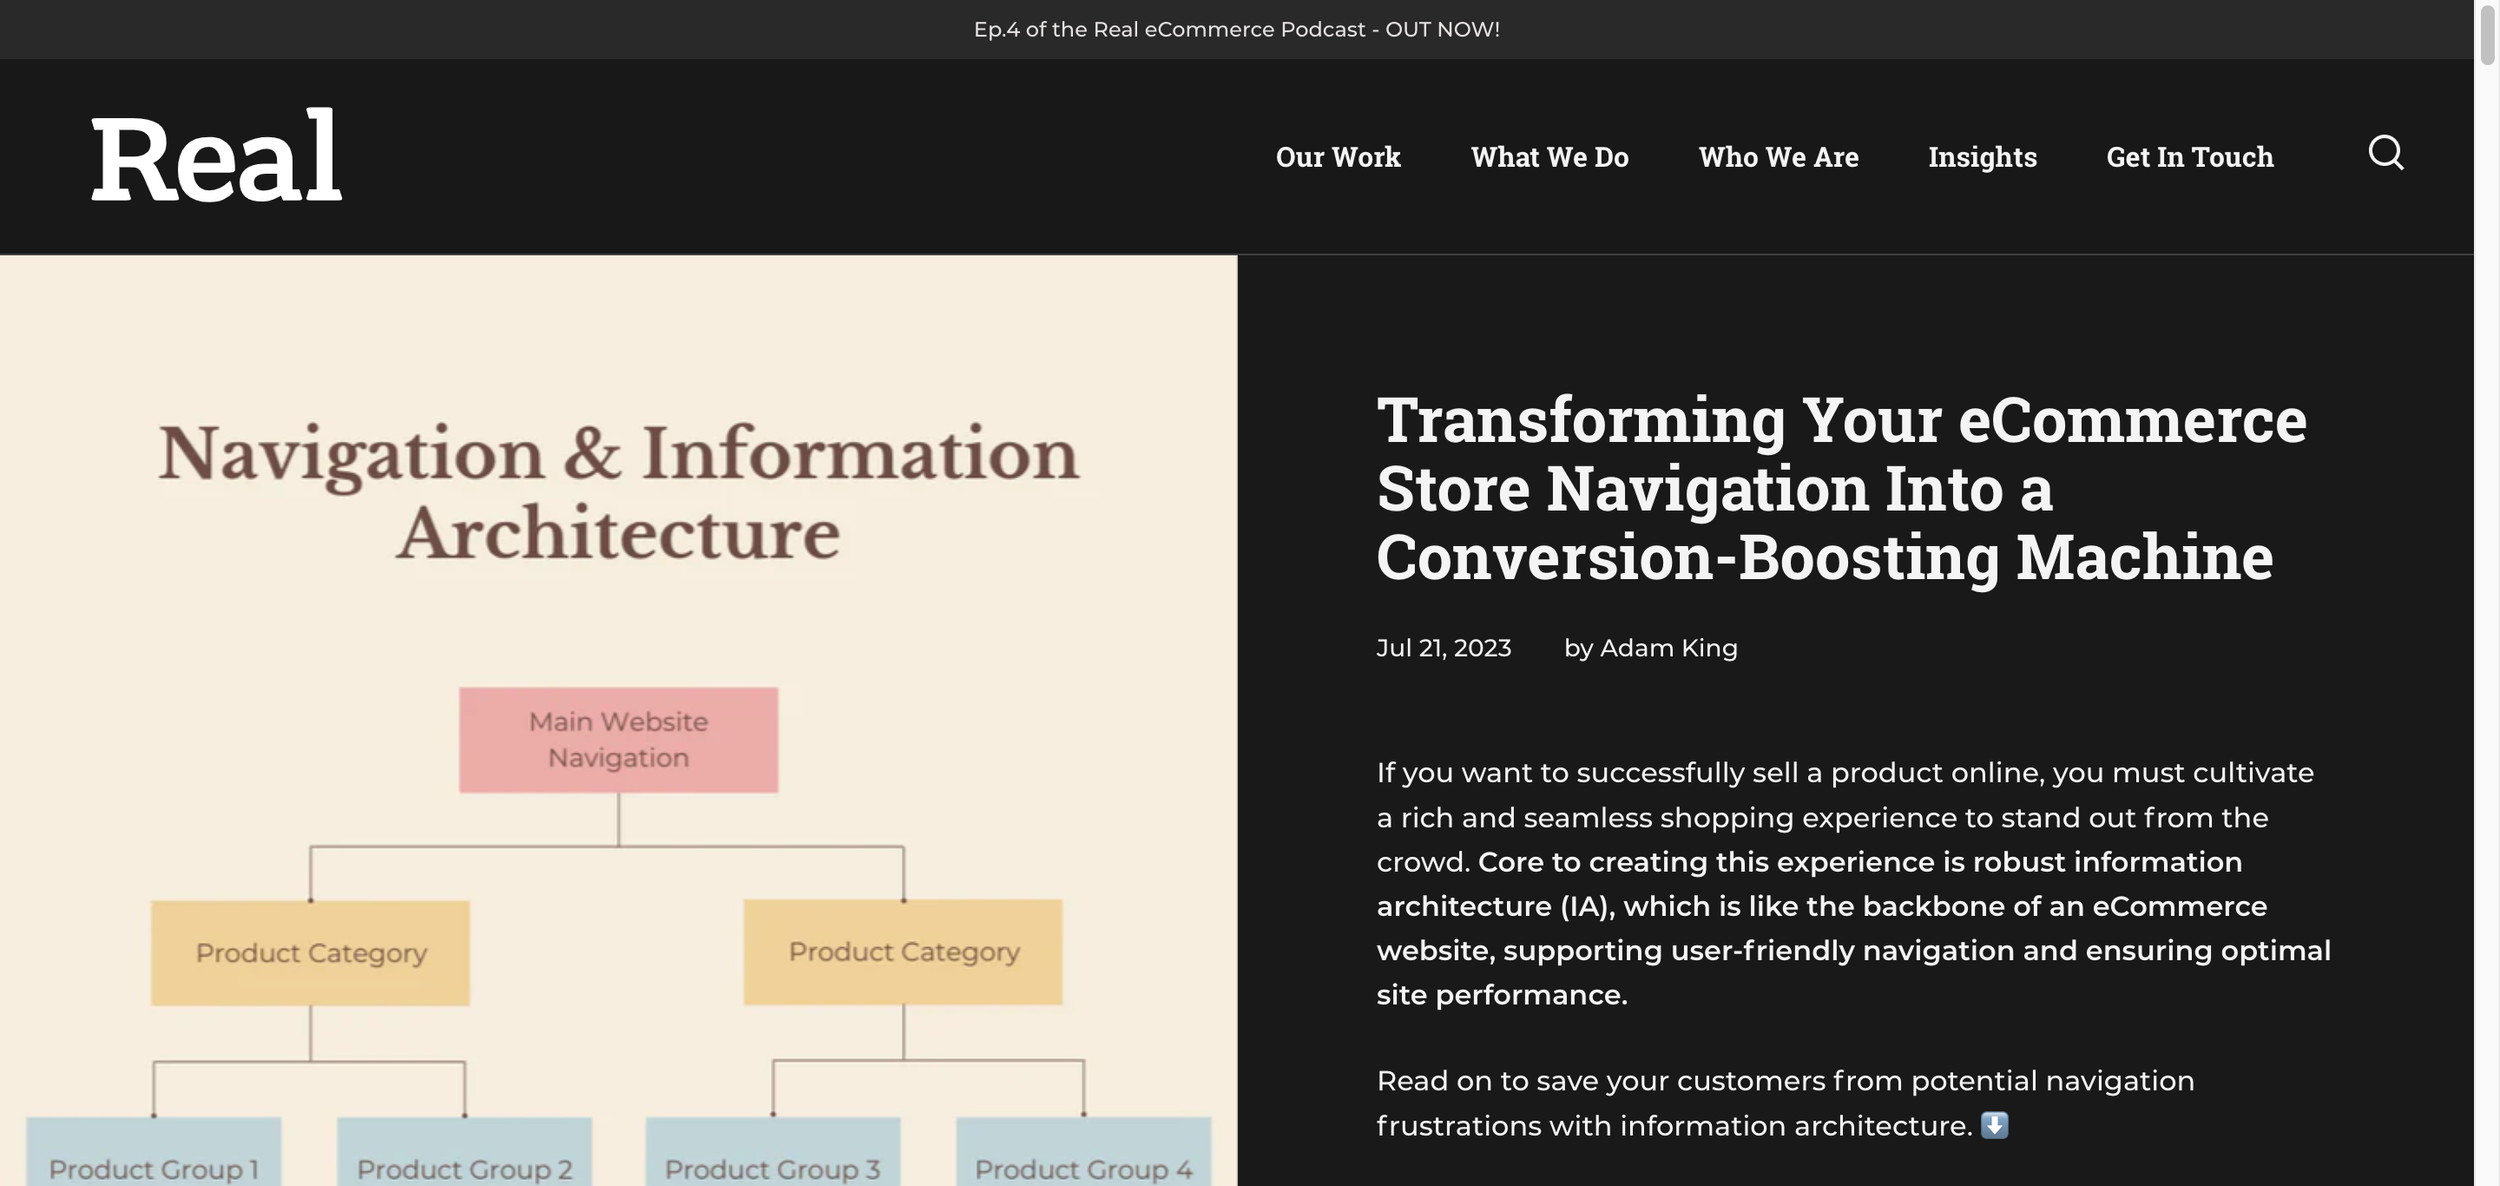The image size is (2500, 1186).
Task: Click the vertical page scrollbar thumb
Action: point(2487,35)
